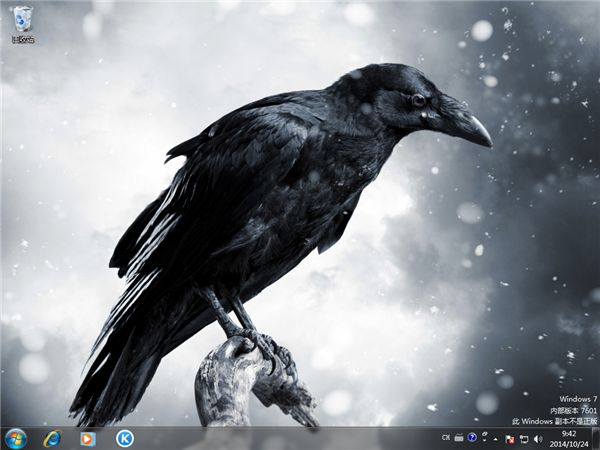Image resolution: width=600 pixels, height=450 pixels.
Task: Click the crow's eye on the wallpaper
Action: pos(417,100)
